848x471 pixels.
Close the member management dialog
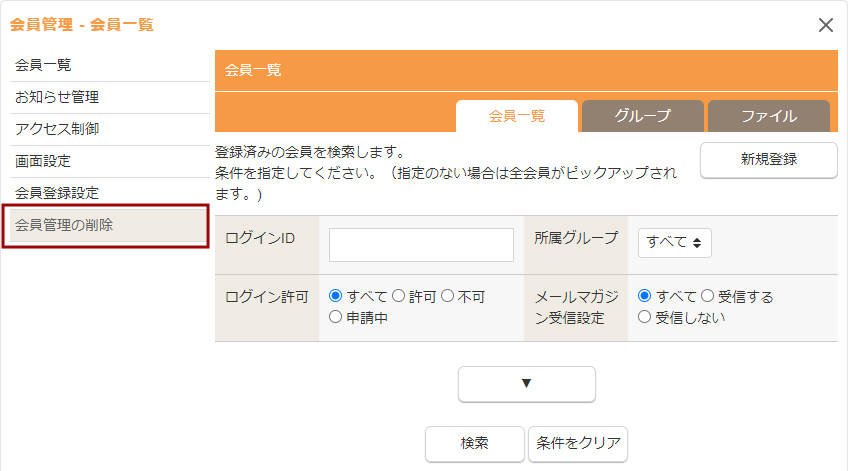[825, 25]
